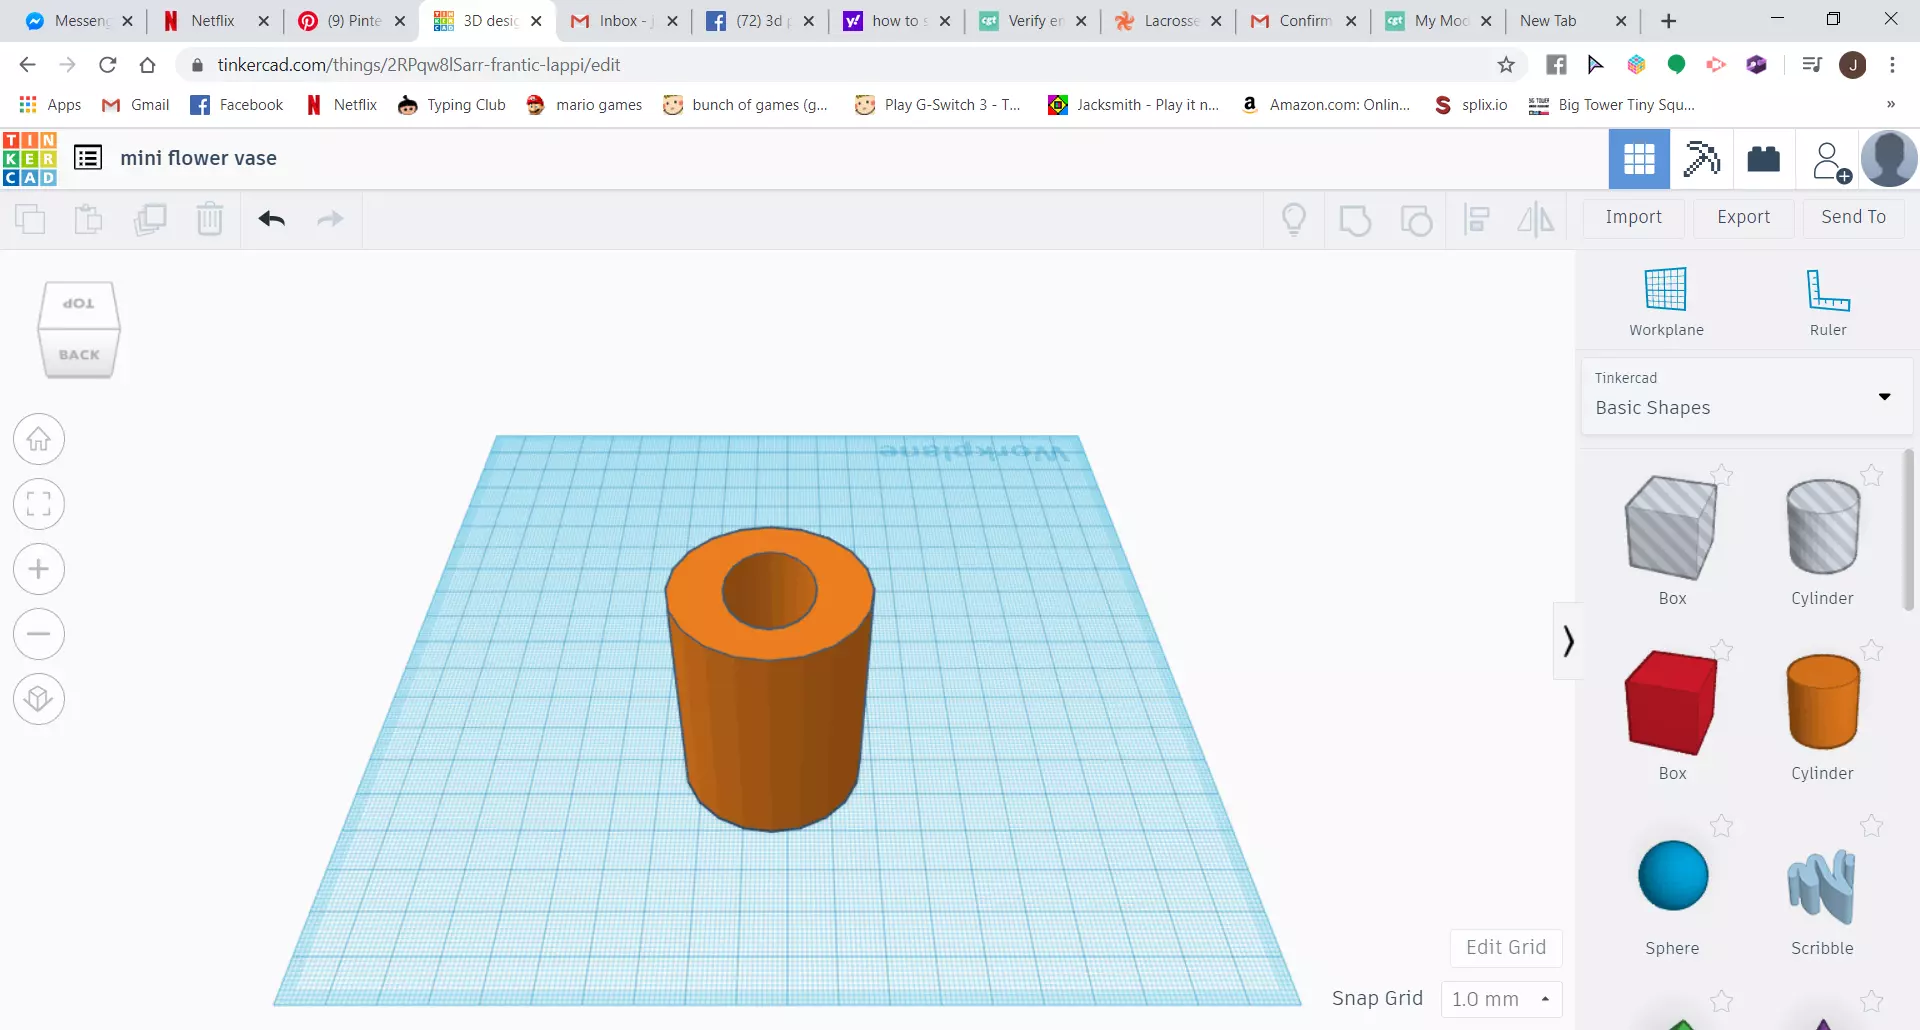This screenshot has height=1030, width=1920.
Task: Select the striped hole Cylinder shape
Action: pos(1823,527)
